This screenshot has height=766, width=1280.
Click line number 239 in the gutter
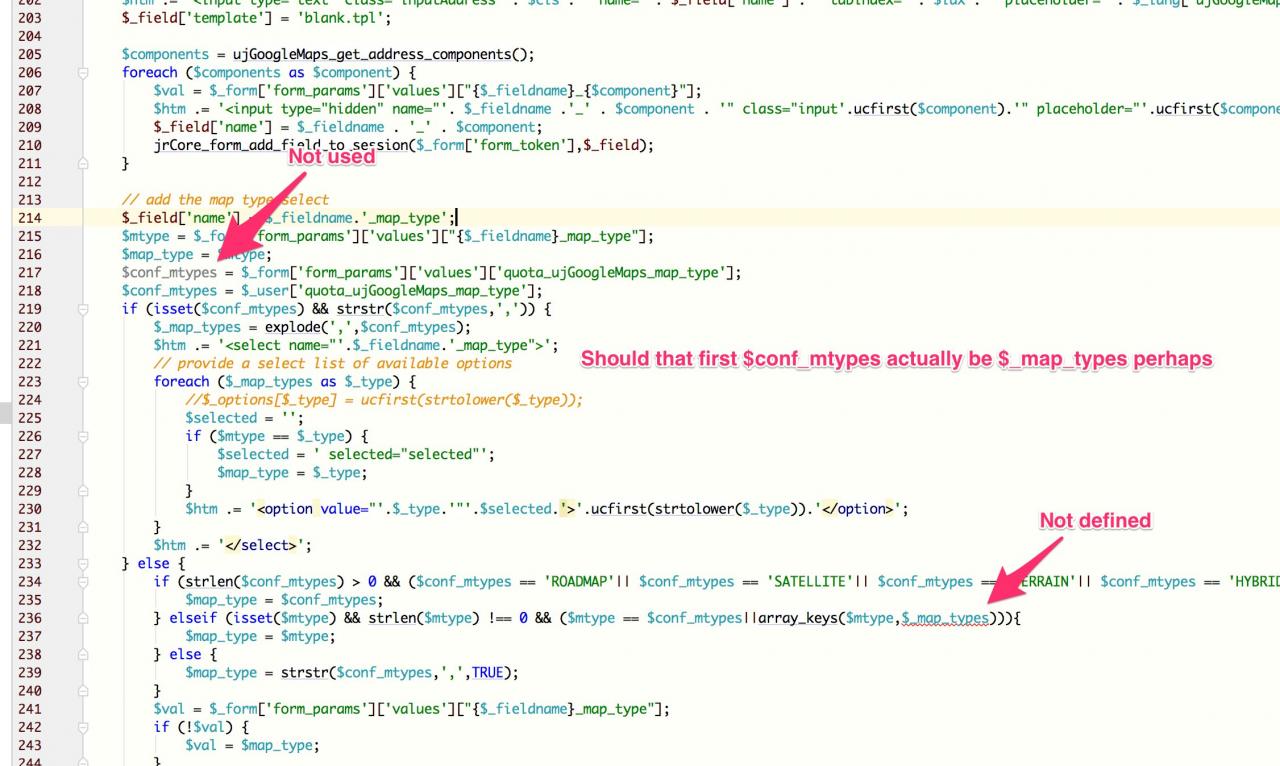(x=29, y=672)
